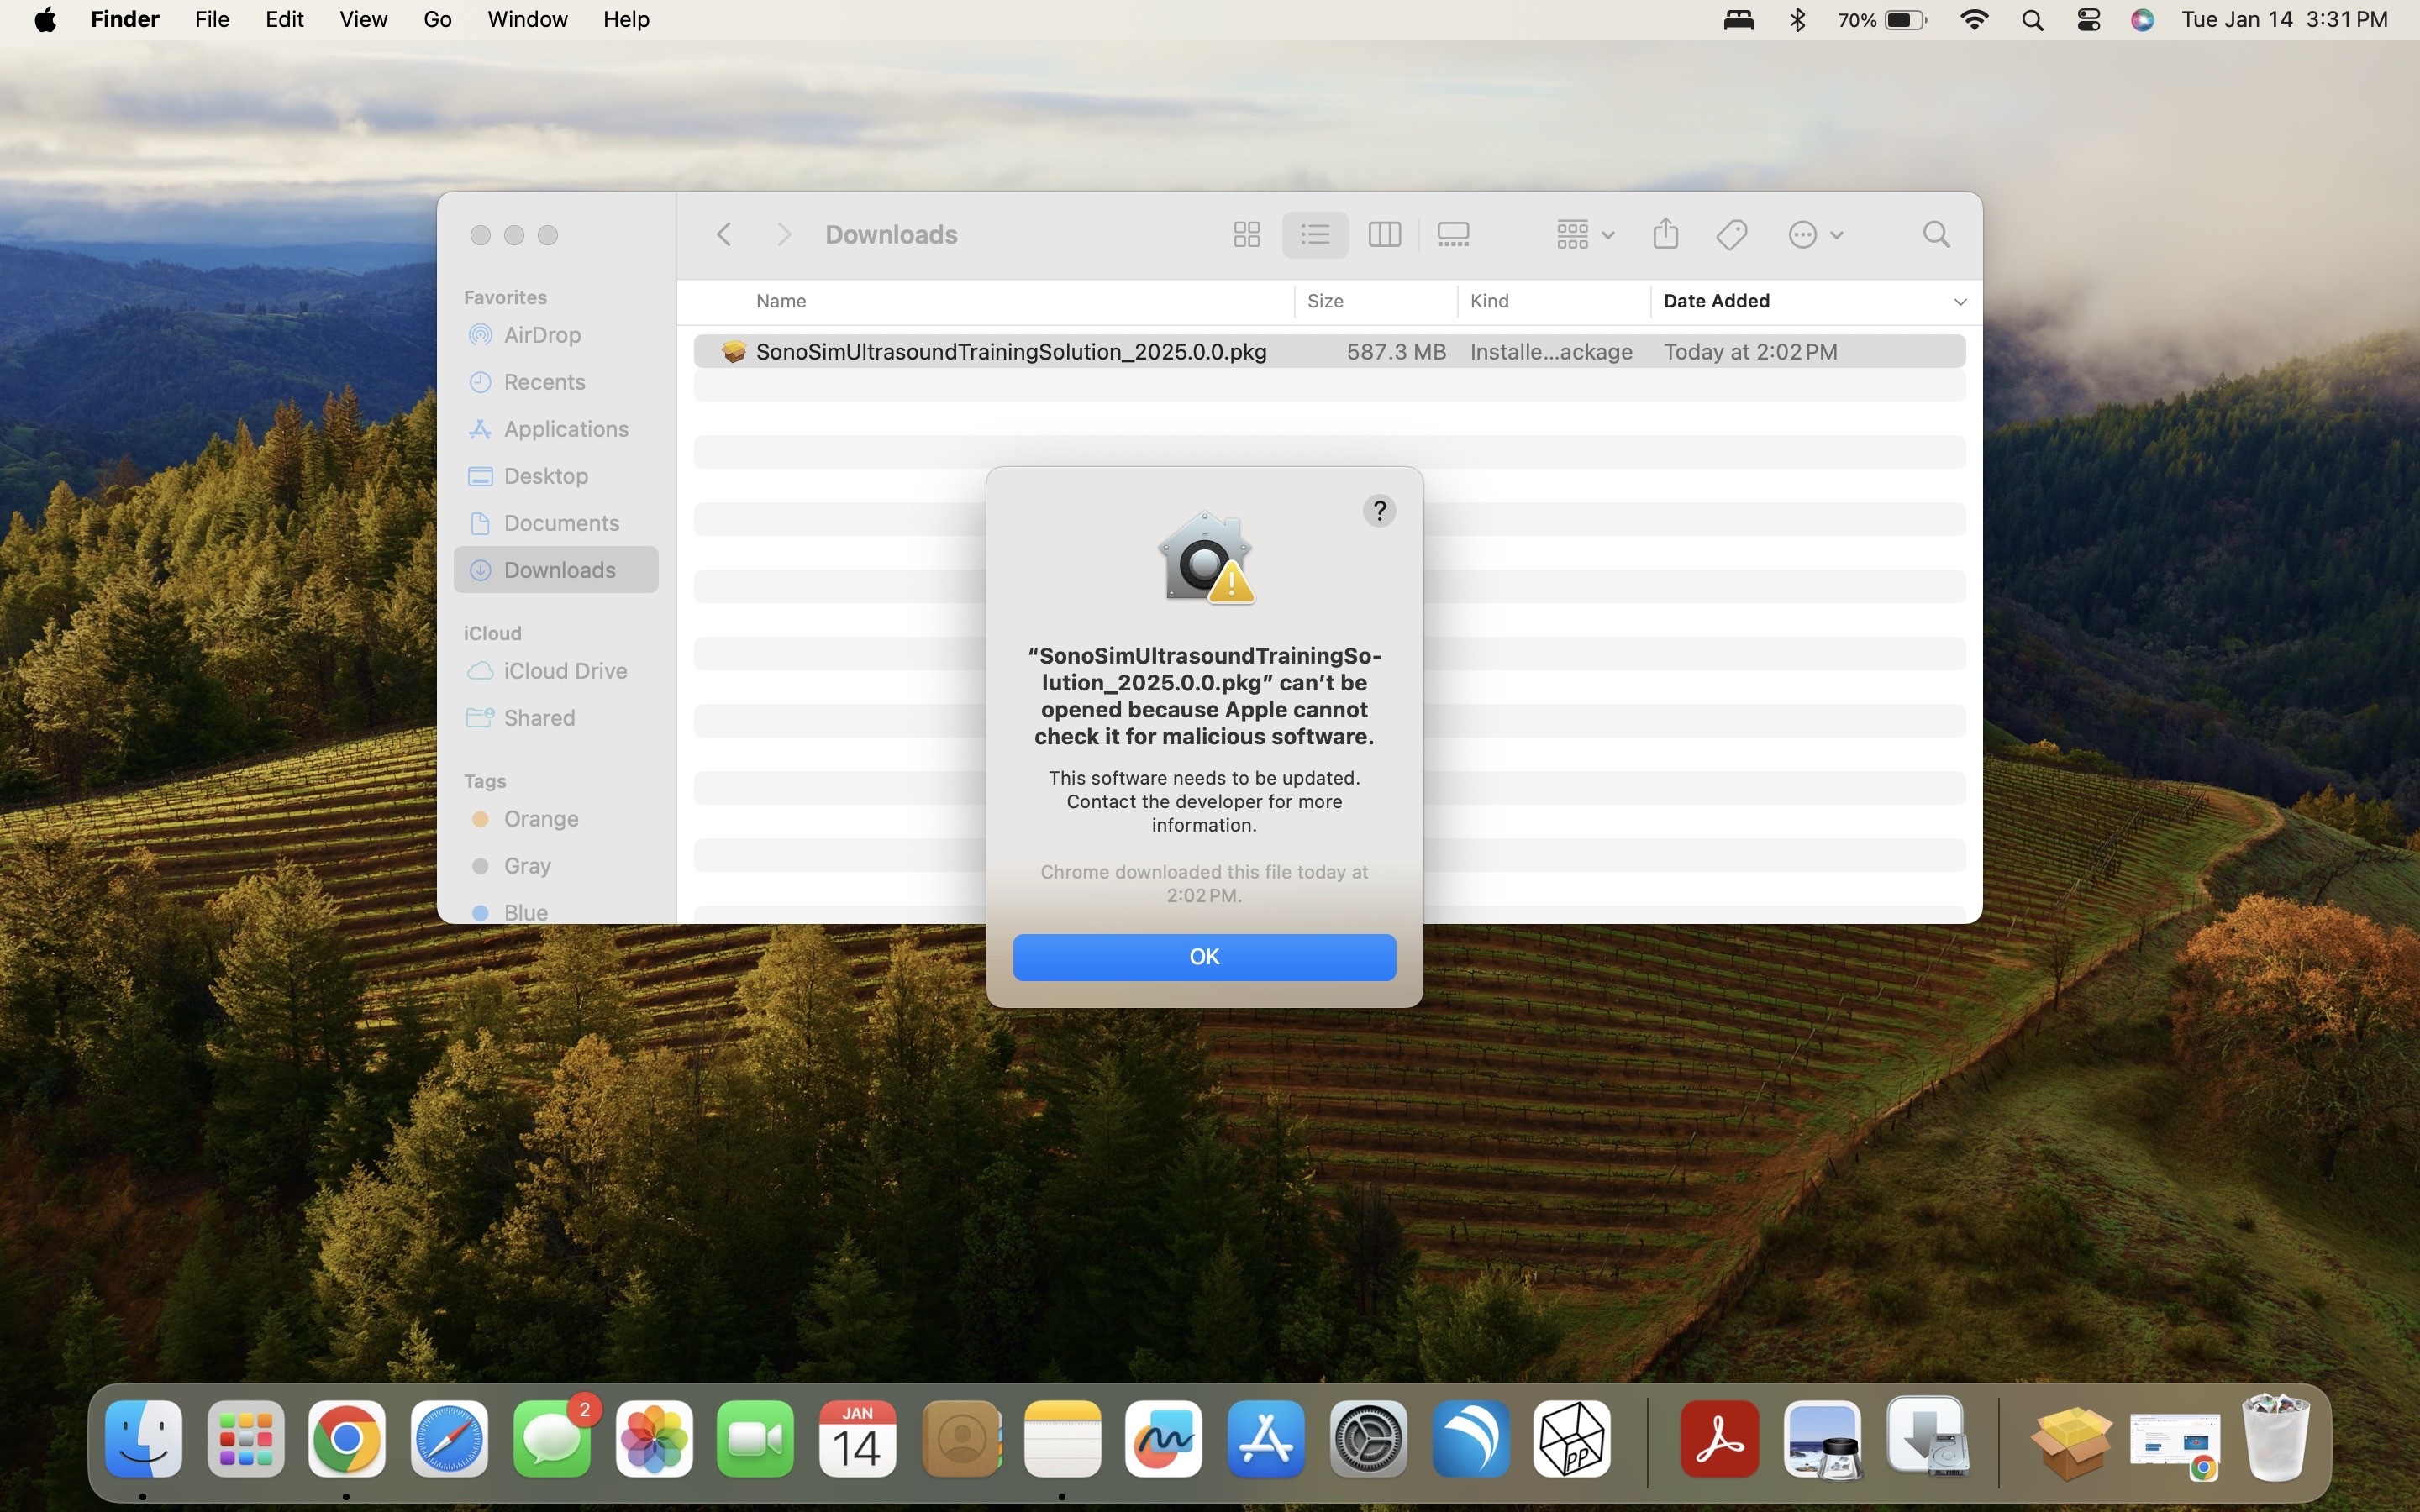Switch Finder to icon view
The width and height of the screenshot is (2420, 1512).
click(x=1246, y=235)
